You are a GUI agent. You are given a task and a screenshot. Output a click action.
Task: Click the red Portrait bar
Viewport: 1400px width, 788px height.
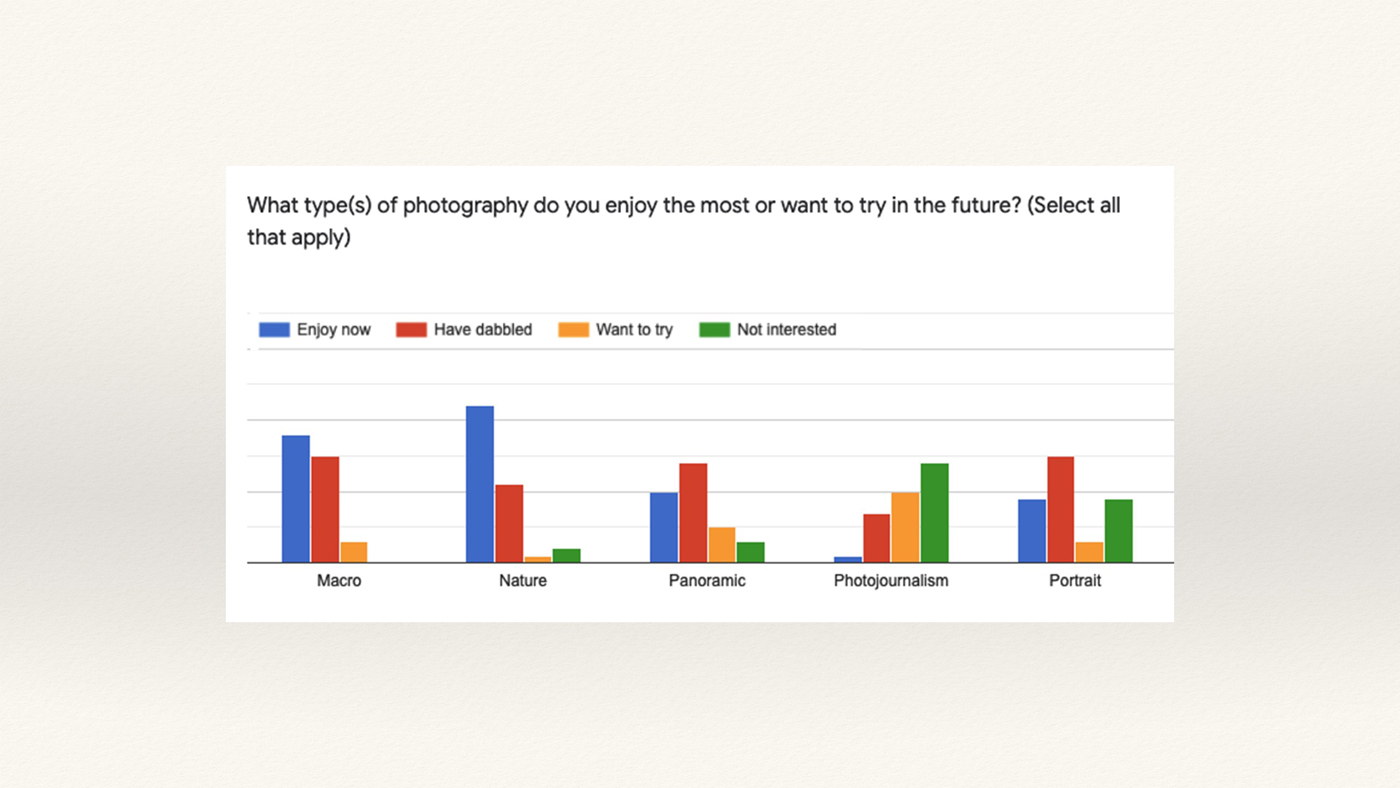pos(1061,510)
